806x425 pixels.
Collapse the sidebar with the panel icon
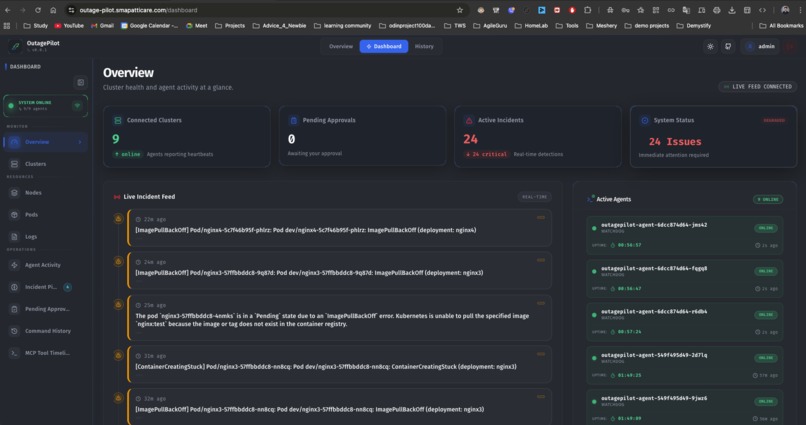point(81,82)
